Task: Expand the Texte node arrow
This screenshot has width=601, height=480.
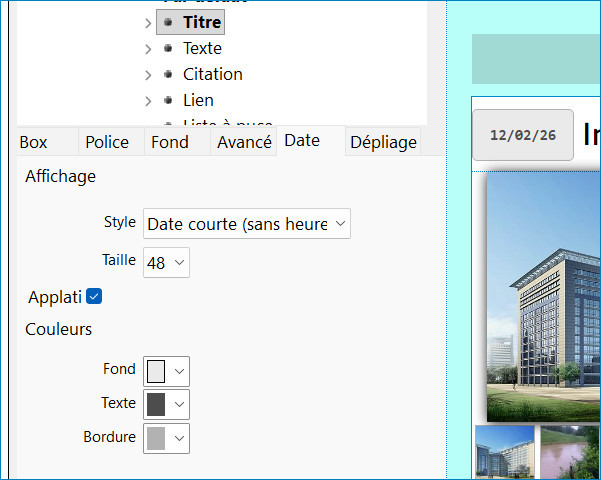Action: click(x=148, y=48)
